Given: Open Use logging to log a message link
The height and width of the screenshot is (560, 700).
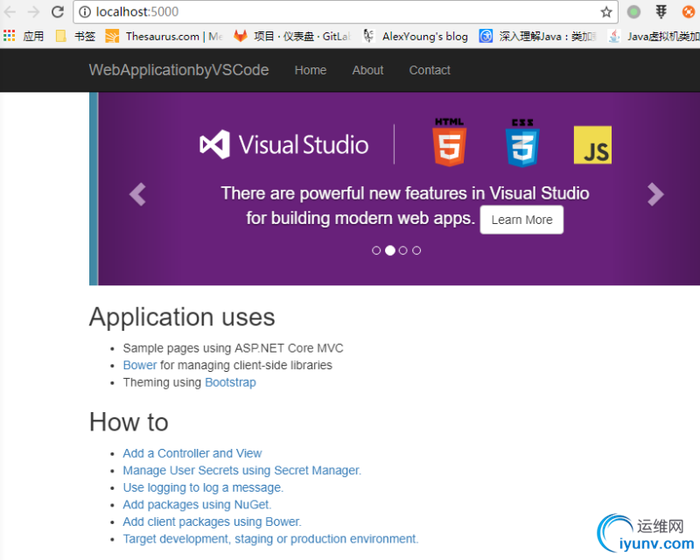Looking at the screenshot, I should click(x=203, y=488).
